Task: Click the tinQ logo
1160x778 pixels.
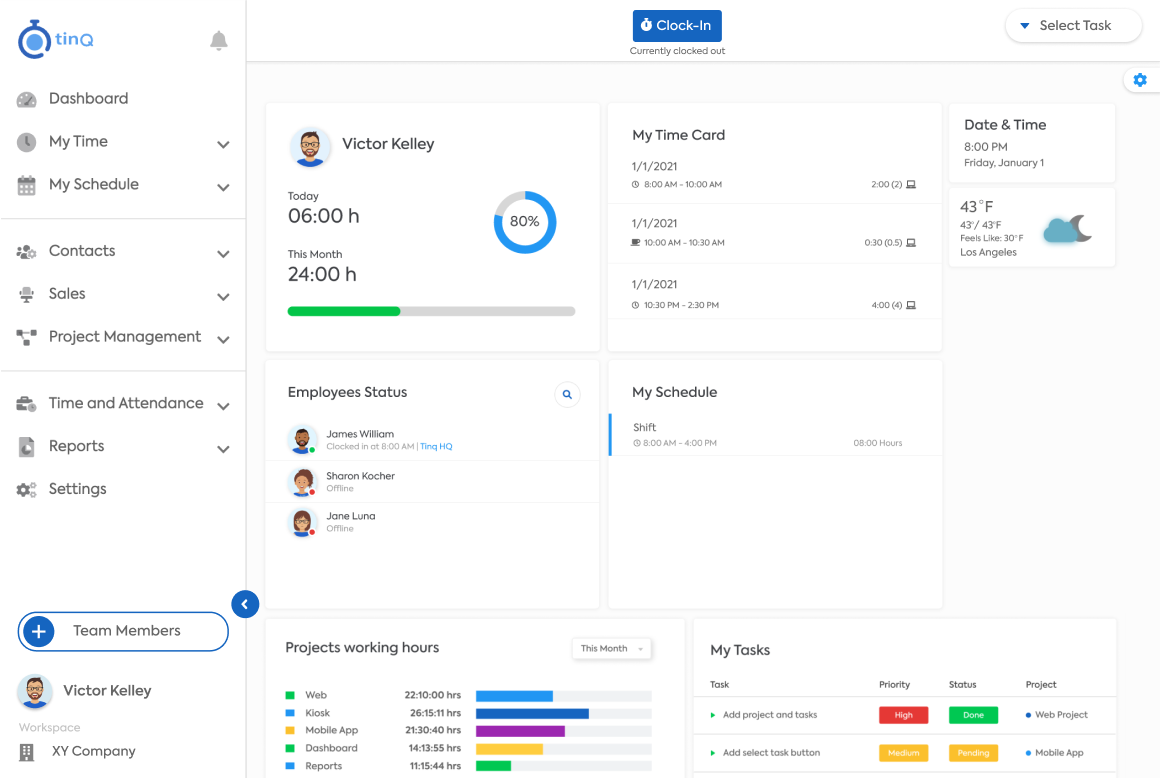Action: (x=56, y=39)
